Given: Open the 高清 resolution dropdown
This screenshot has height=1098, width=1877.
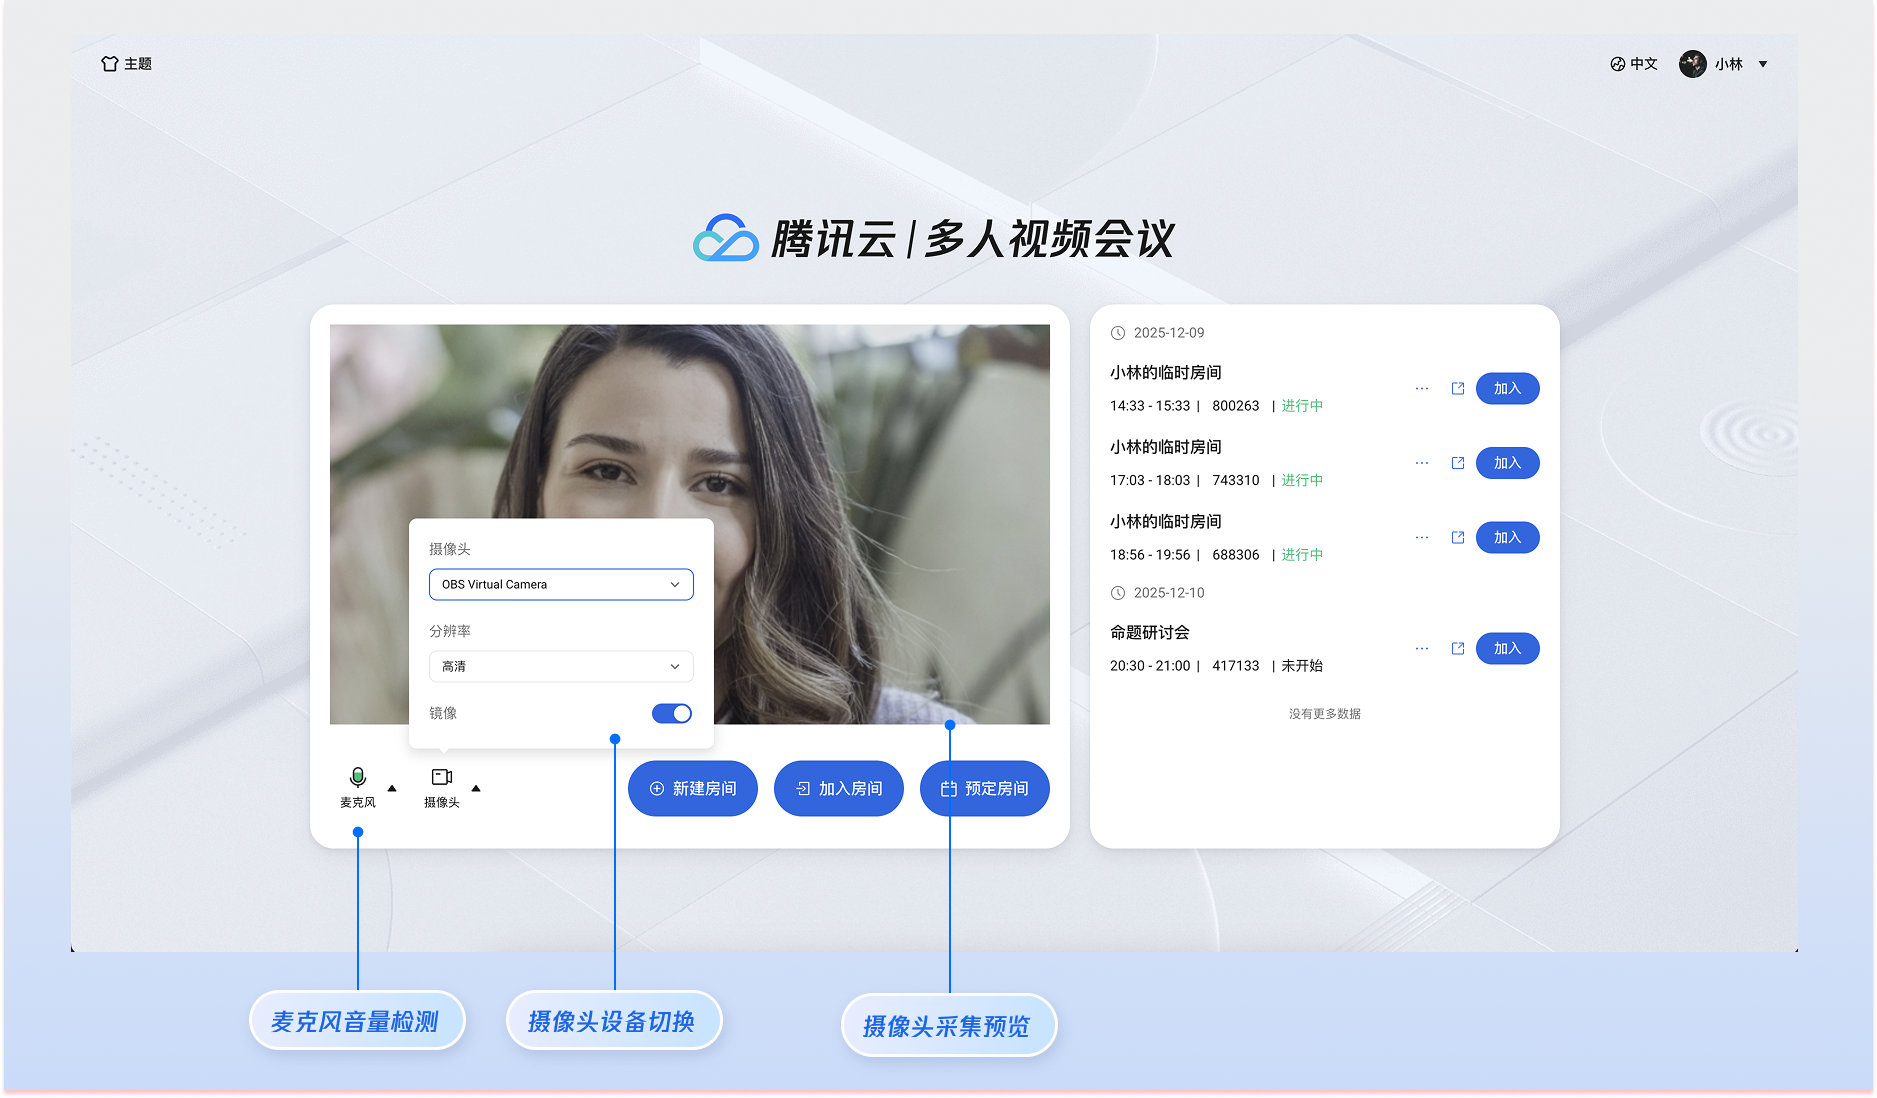Looking at the screenshot, I should tap(561, 666).
